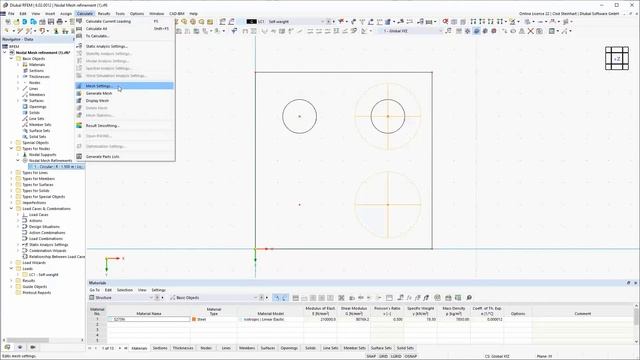Screen dimensions: 640x360
Task: Select LC1 - Self-weight under Loads
Action: click(43, 275)
